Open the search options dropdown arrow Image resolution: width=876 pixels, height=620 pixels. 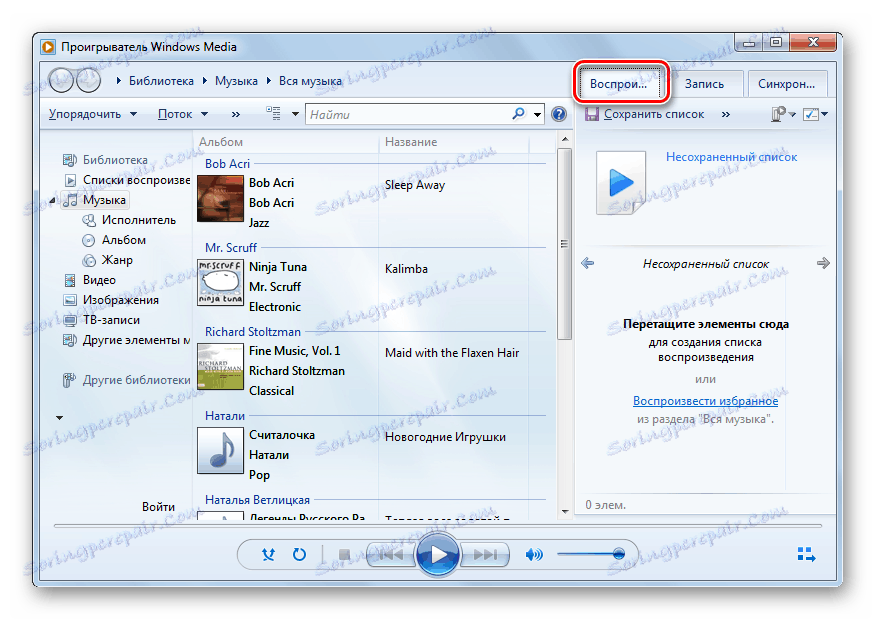click(537, 115)
